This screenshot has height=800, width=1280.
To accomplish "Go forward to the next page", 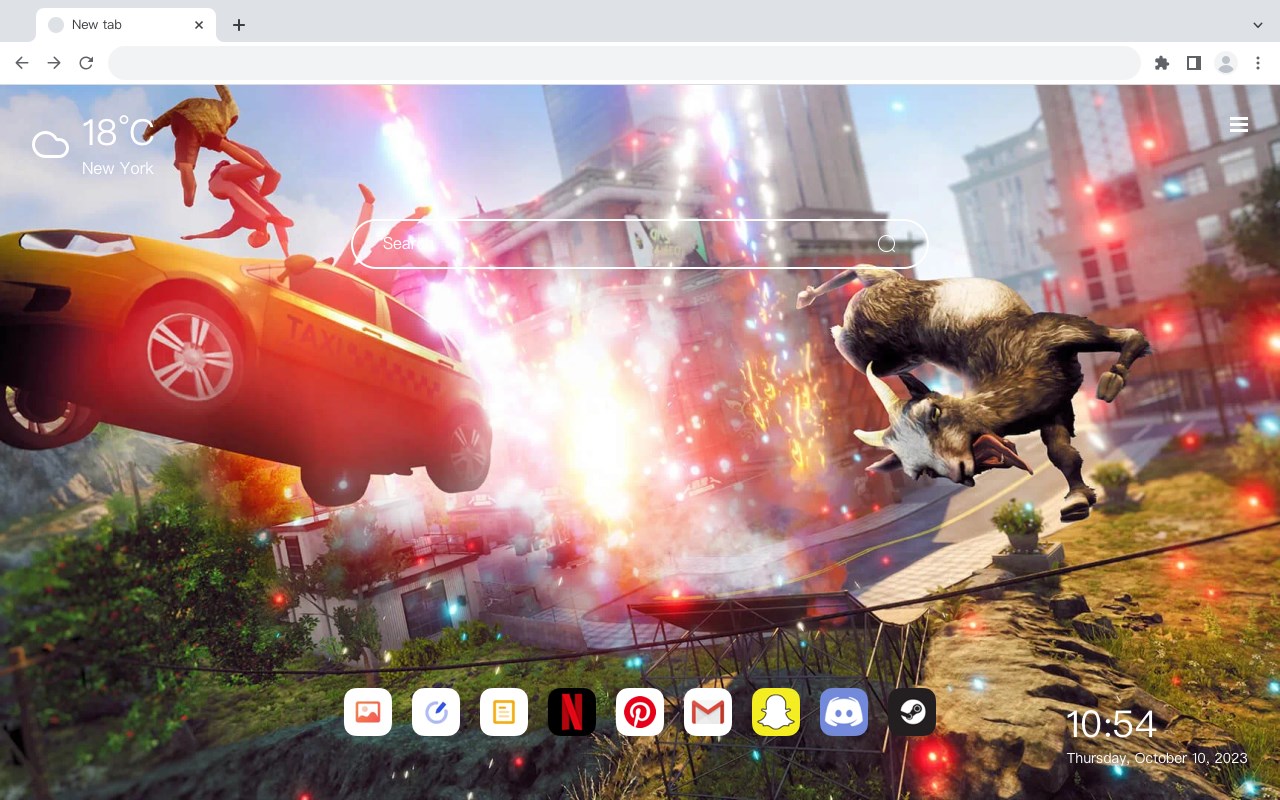I will 54,63.
